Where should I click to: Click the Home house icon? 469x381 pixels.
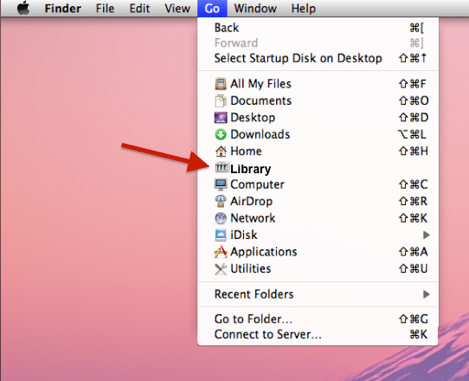(221, 151)
